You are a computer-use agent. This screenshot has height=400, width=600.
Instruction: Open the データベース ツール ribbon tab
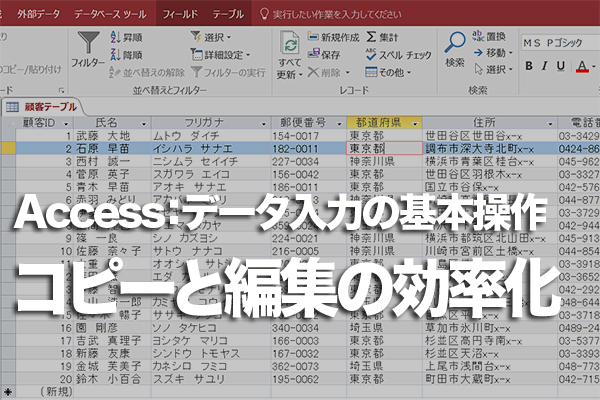pyautogui.click(x=110, y=14)
